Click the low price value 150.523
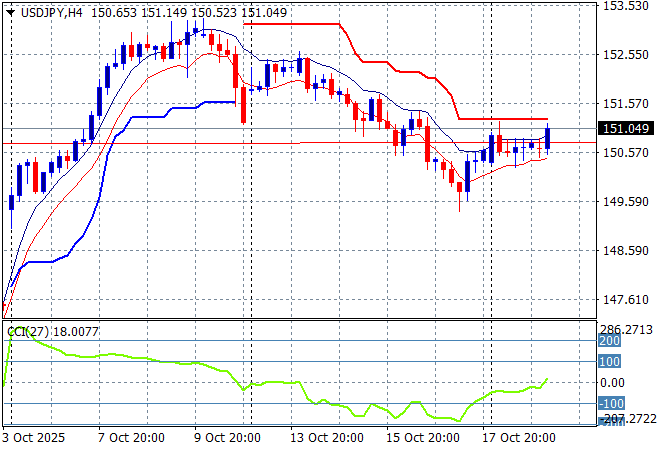Viewport: 660px width, 450px height. 214,13
